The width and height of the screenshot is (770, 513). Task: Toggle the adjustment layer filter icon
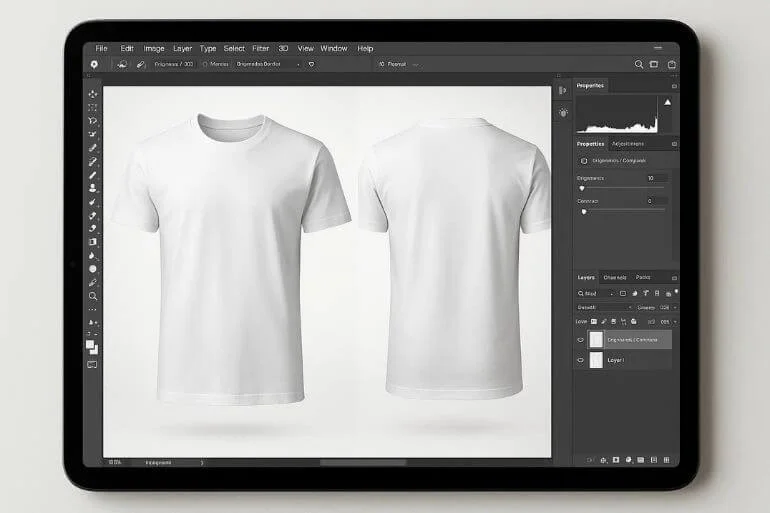[634, 293]
